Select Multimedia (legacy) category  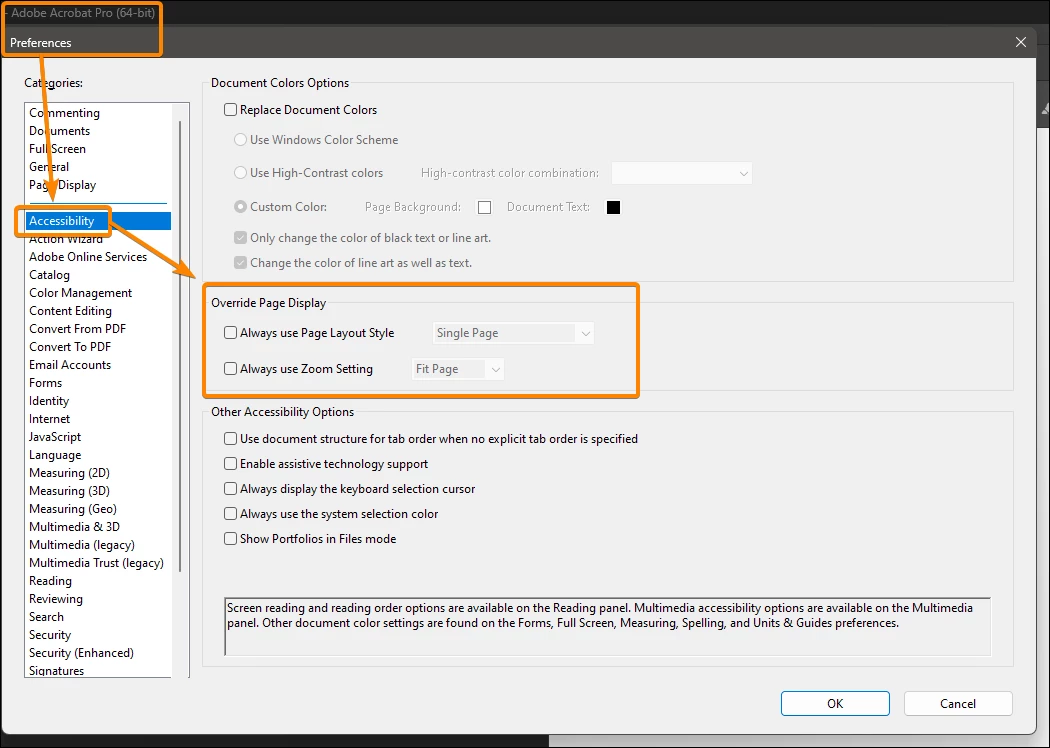pyautogui.click(x=82, y=545)
